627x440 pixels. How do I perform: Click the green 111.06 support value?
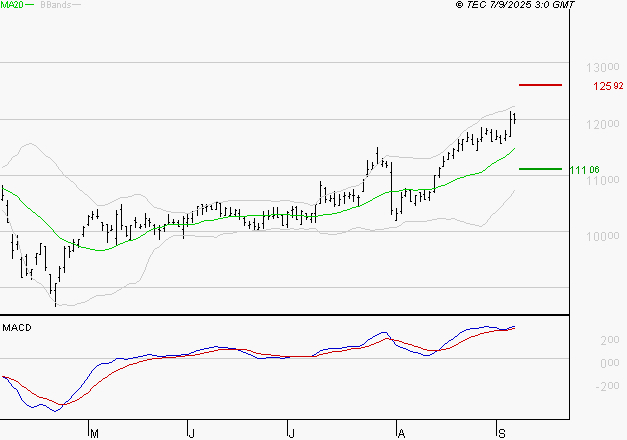tap(585, 170)
